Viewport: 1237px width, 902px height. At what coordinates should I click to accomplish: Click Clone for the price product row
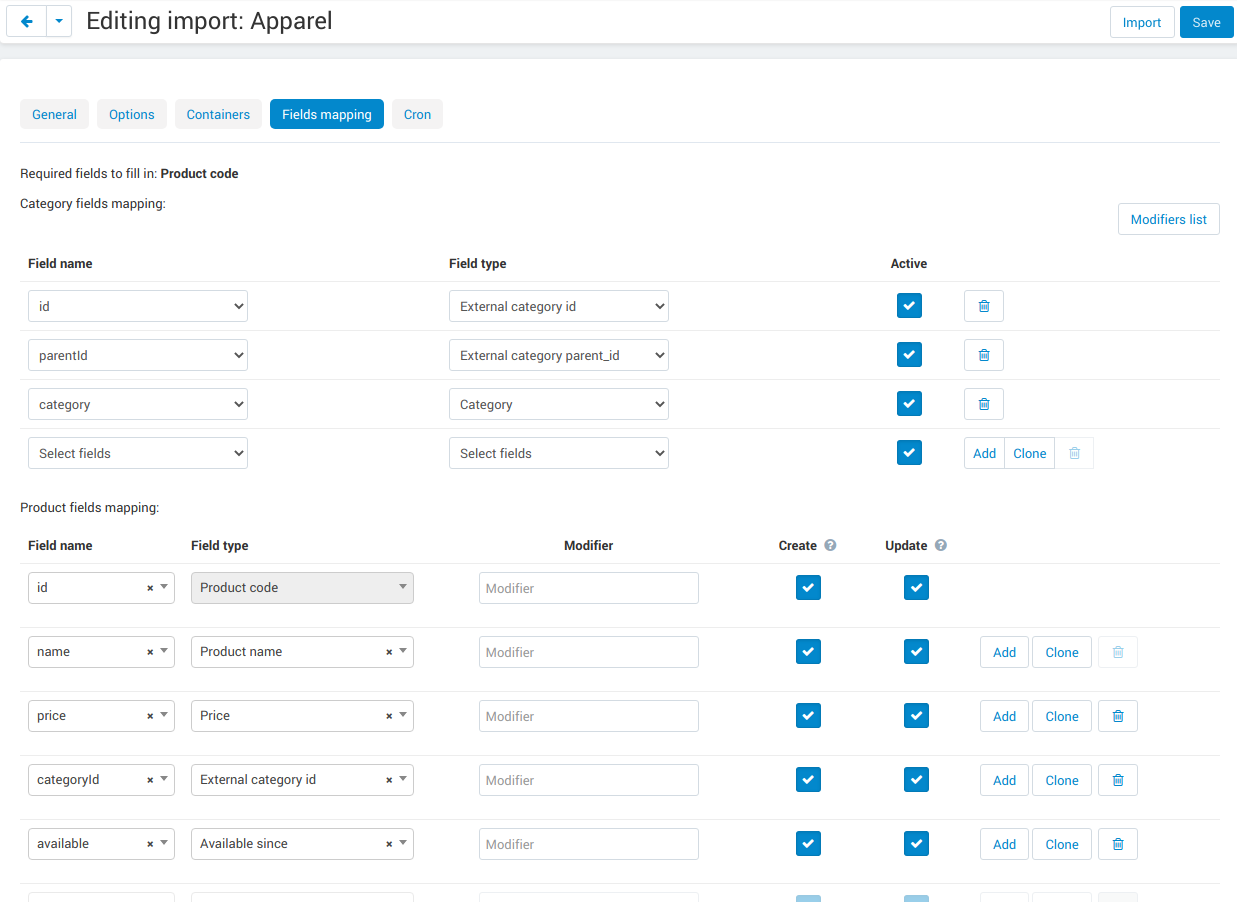click(x=1062, y=716)
